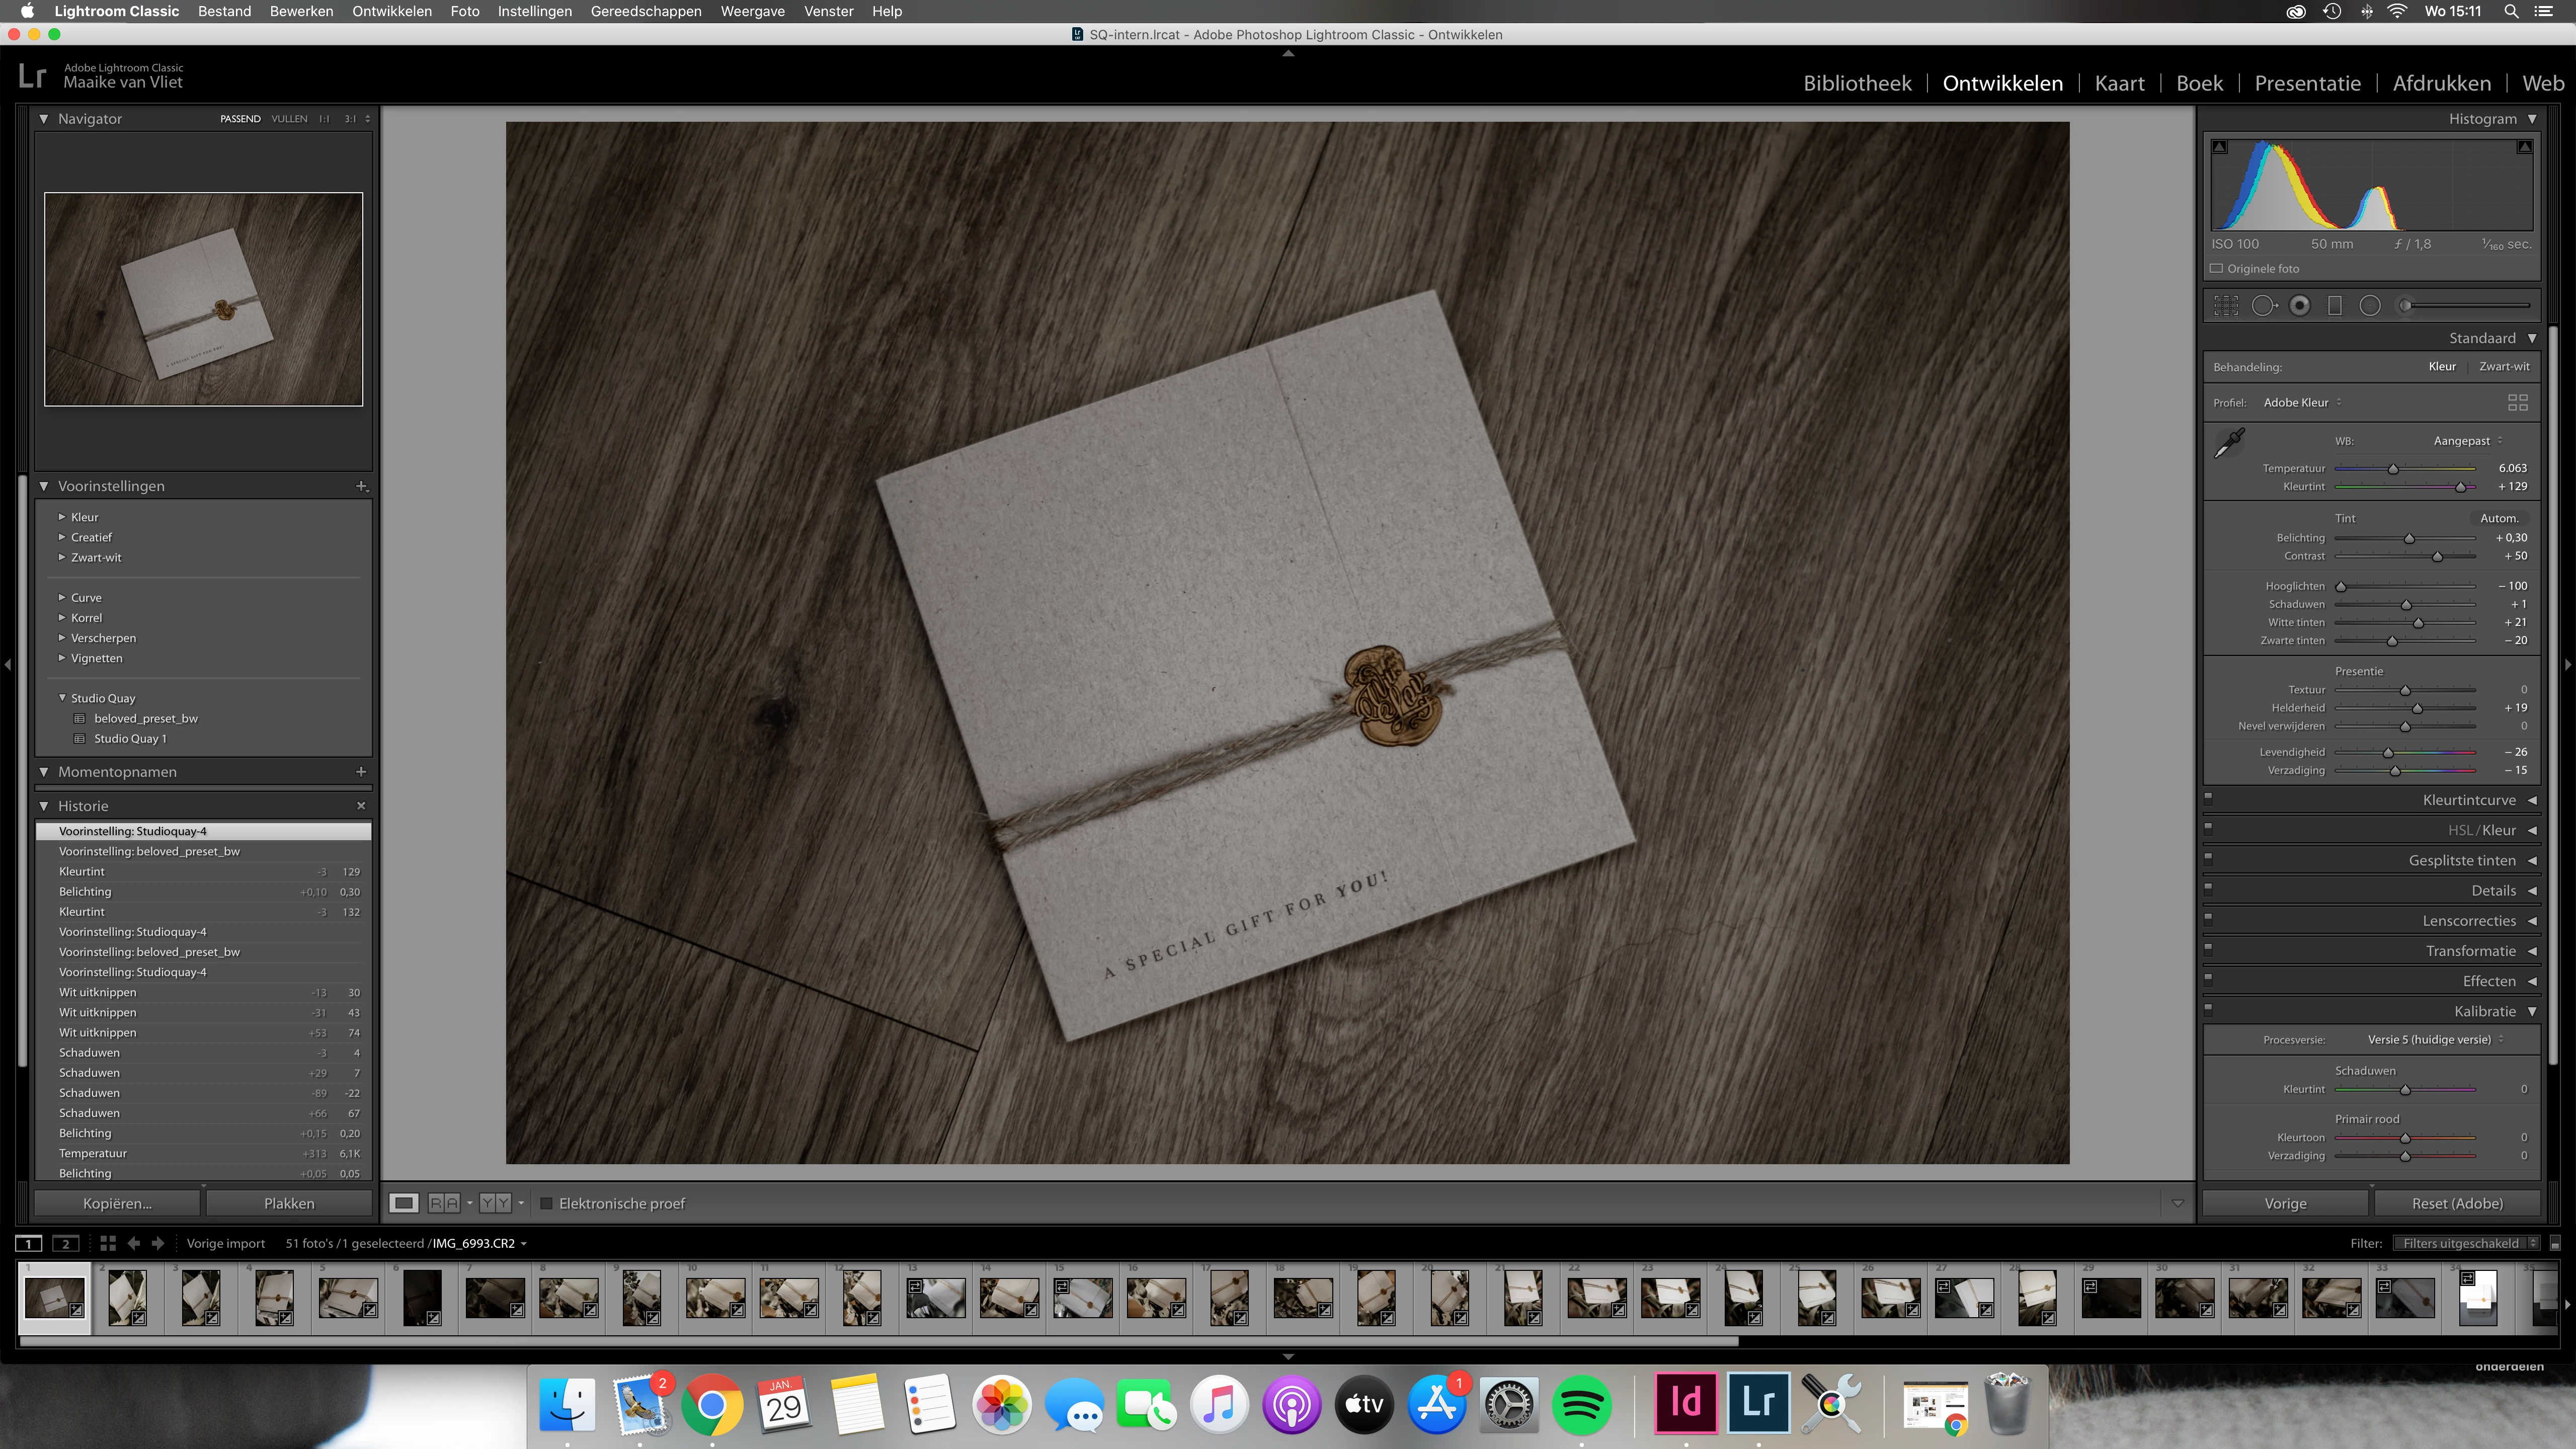The height and width of the screenshot is (1449, 2576).
Task: Open the Ontwikkelen menu in menu bar
Action: [x=391, y=11]
